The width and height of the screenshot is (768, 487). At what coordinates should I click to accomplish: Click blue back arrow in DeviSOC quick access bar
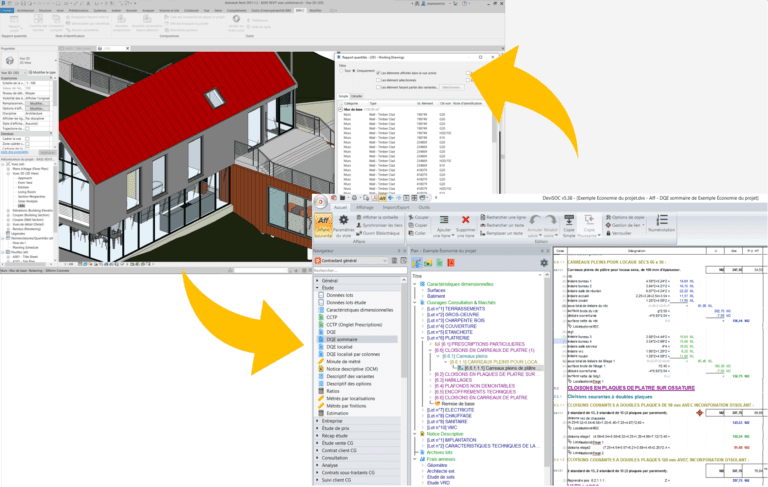coord(390,198)
